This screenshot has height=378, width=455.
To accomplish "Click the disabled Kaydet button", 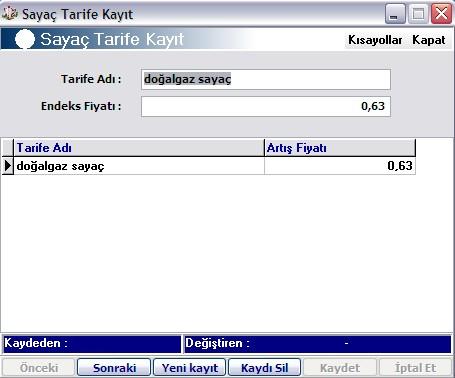I will click(340, 368).
